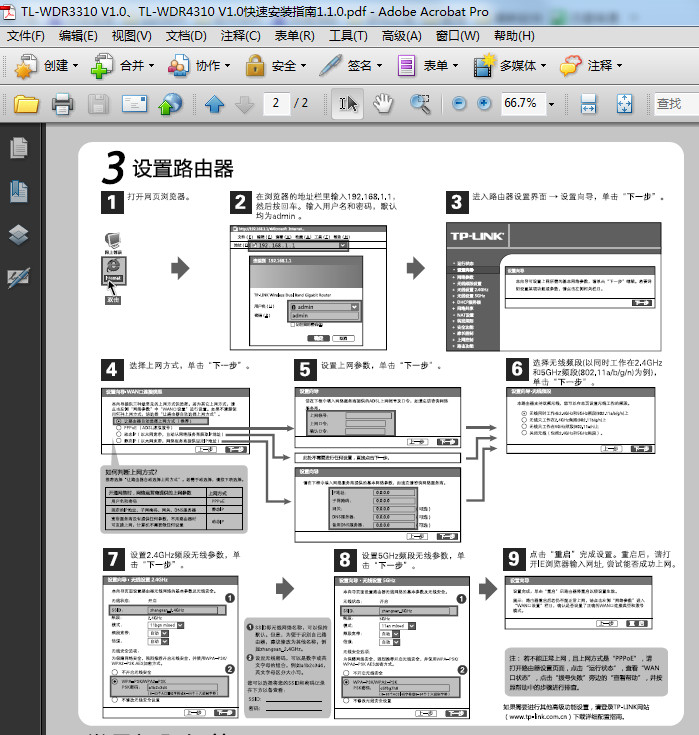Click the fit one full page icon

[x=624, y=104]
